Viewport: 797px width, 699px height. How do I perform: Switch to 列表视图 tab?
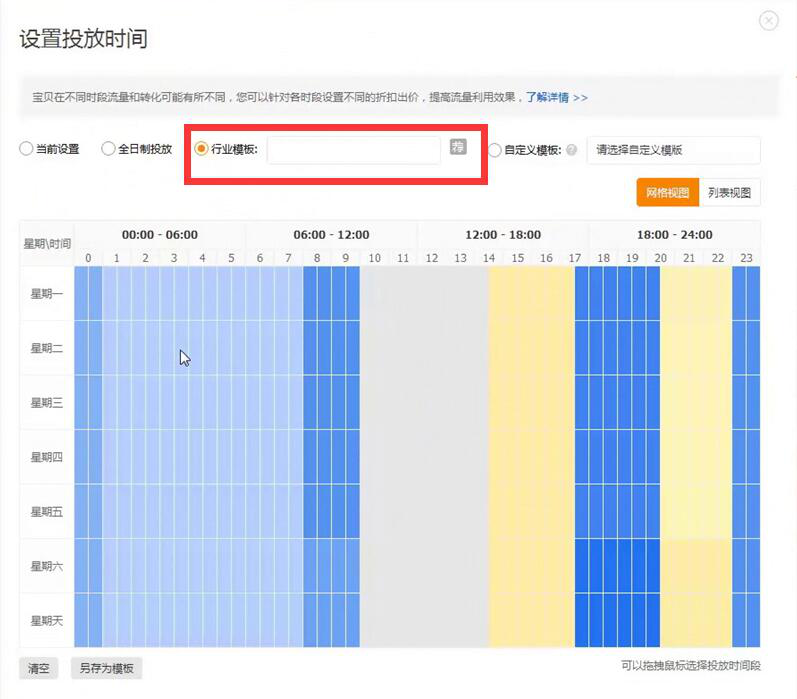(x=728, y=192)
